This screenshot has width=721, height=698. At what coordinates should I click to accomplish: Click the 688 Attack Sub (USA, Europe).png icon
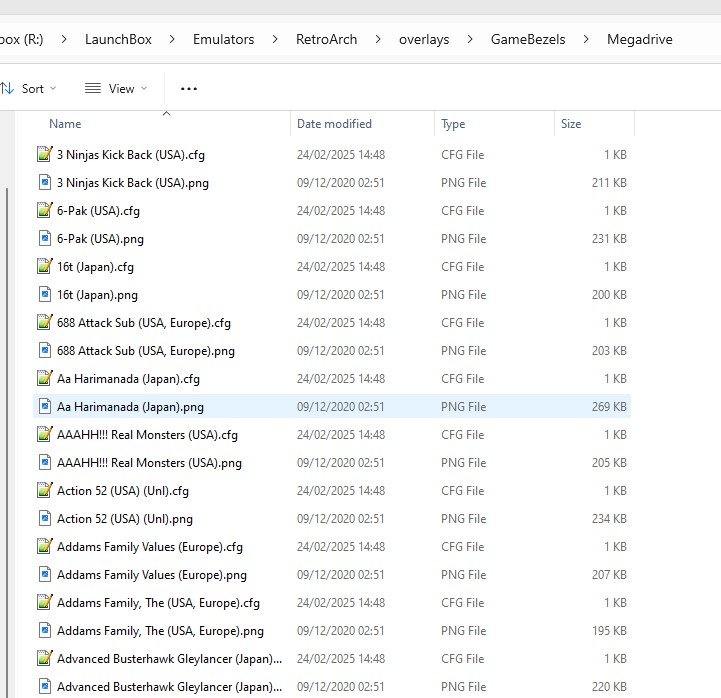(45, 351)
